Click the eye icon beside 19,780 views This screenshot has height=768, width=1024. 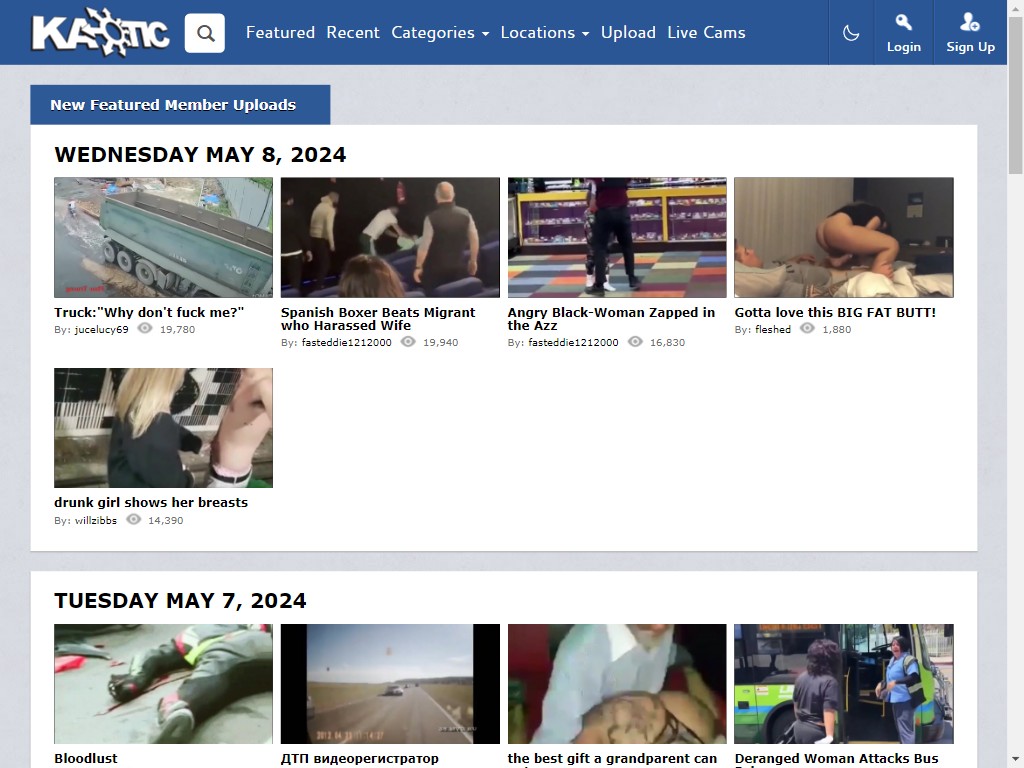[145, 328]
